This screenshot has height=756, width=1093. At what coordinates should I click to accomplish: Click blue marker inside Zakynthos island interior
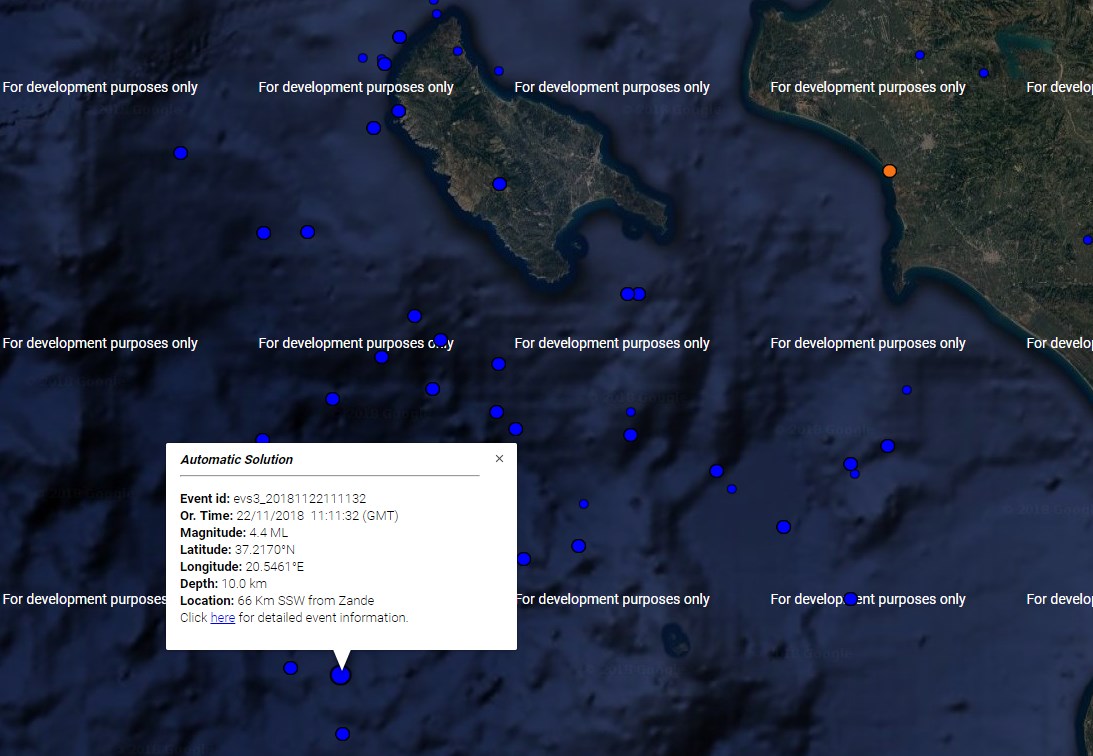[500, 184]
